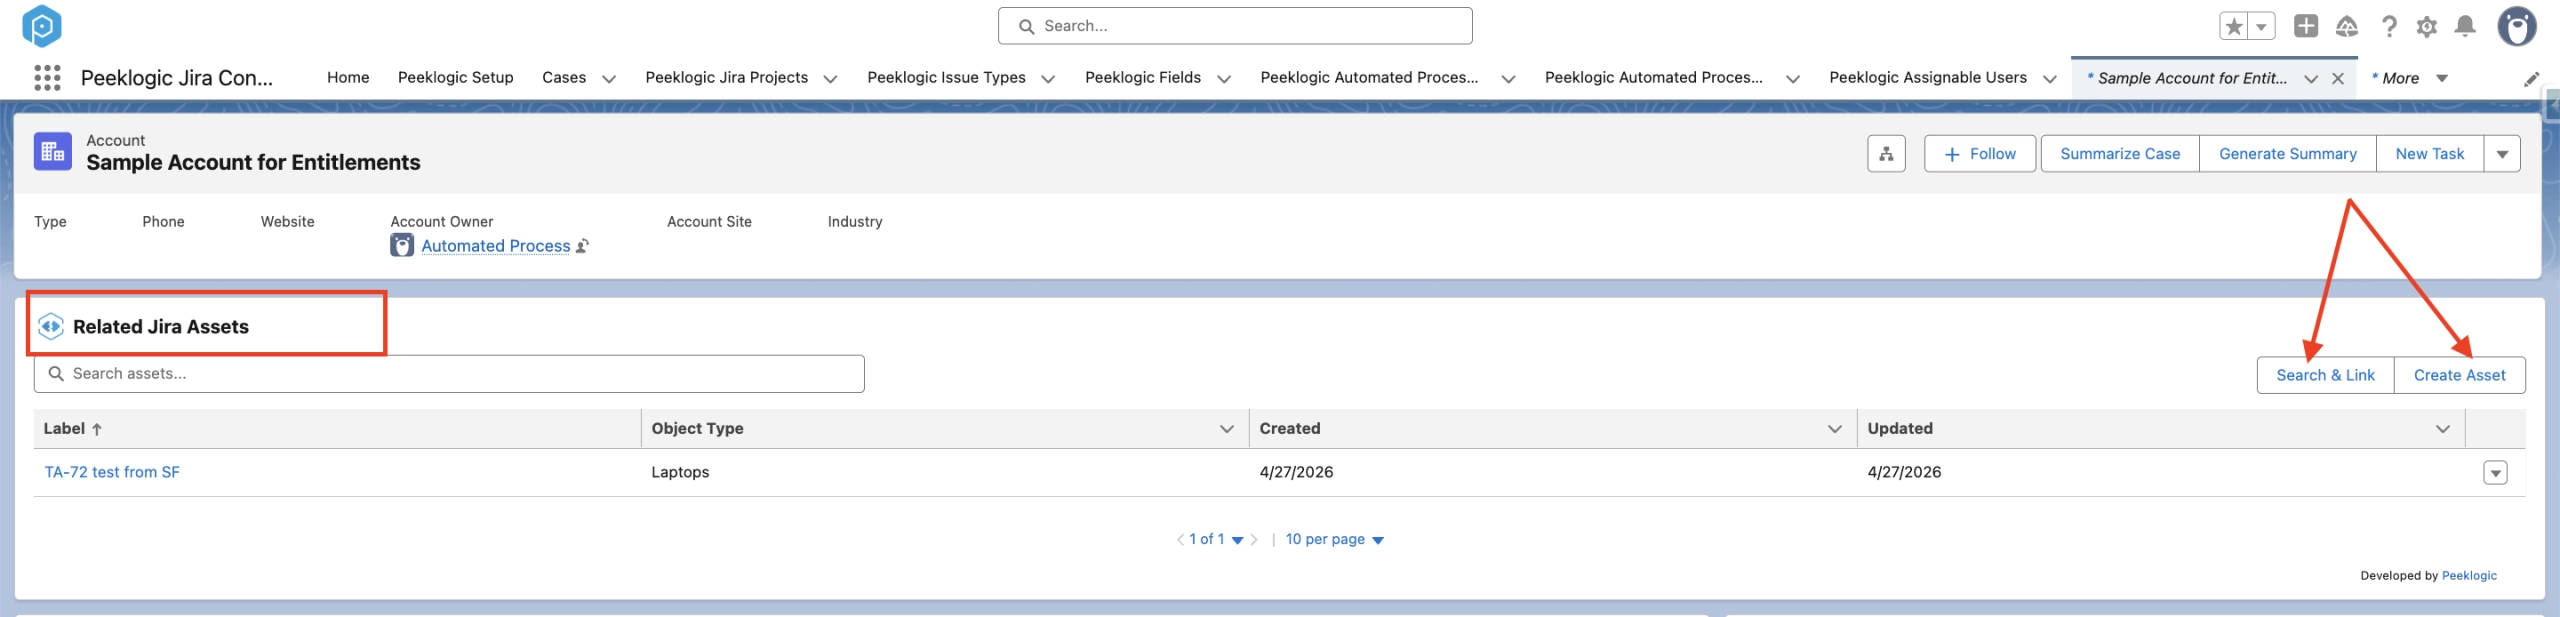View the account hierarchy icon

click(x=1886, y=154)
